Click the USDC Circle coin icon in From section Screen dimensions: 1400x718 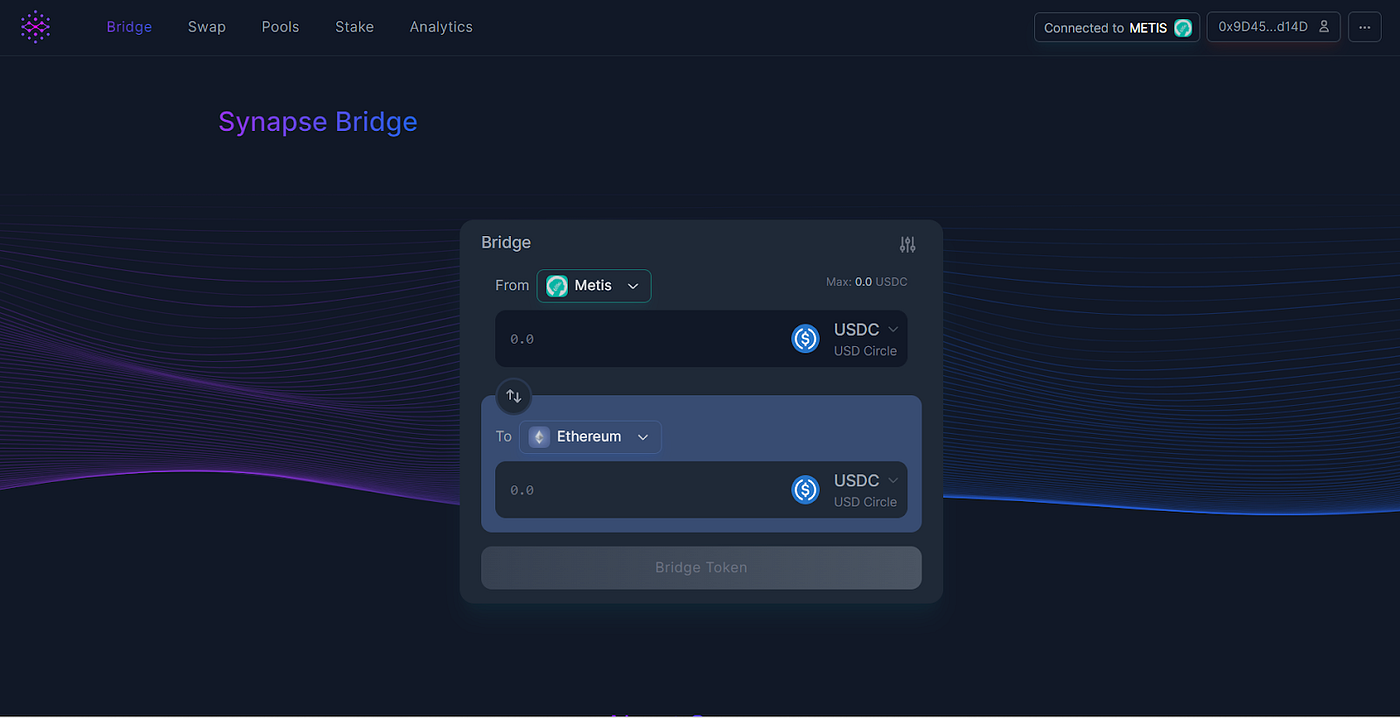coord(805,338)
